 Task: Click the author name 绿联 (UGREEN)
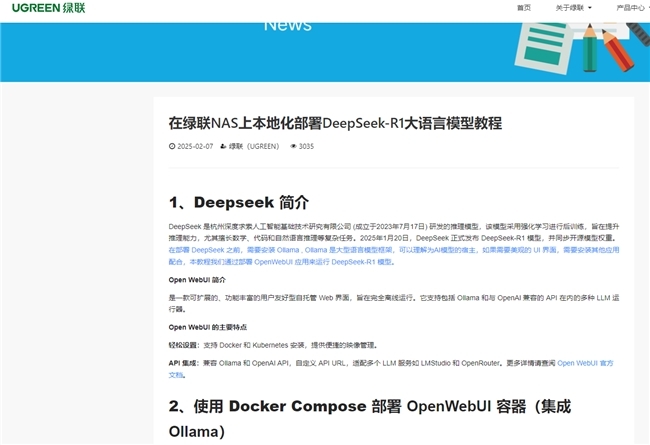point(254,146)
